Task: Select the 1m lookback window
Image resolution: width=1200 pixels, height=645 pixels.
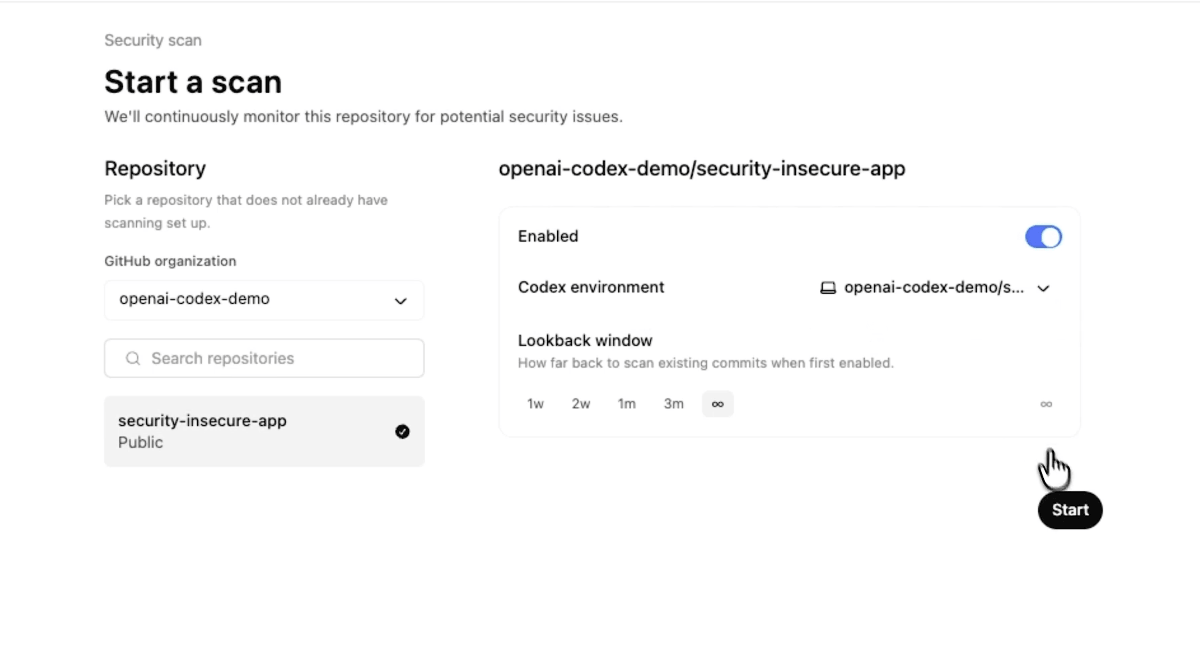Action: [x=627, y=404]
